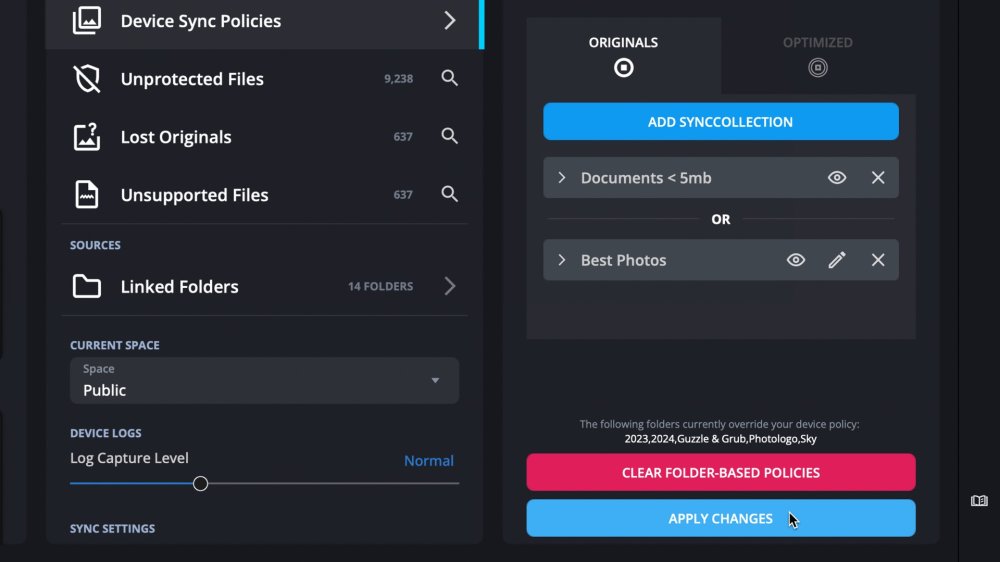Open the Space dropdown showing Public
Image resolution: width=1000 pixels, height=562 pixels.
[264, 381]
